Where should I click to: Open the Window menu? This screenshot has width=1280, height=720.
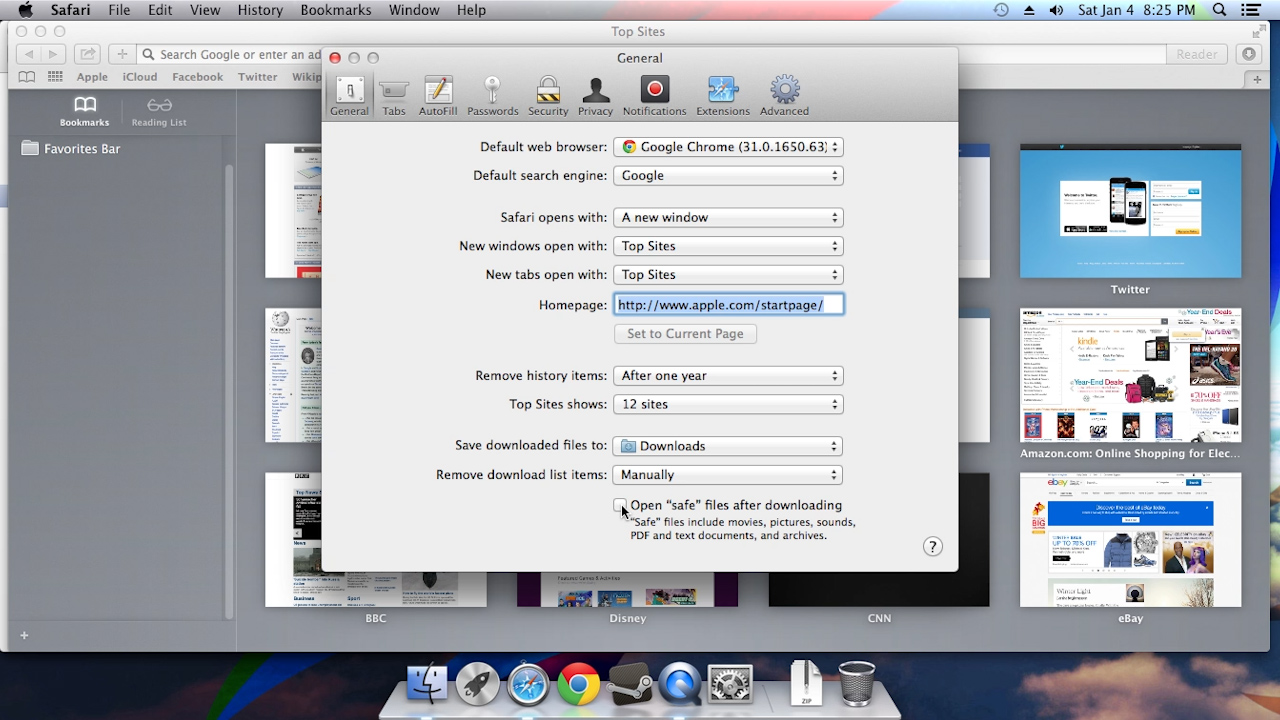point(414,10)
